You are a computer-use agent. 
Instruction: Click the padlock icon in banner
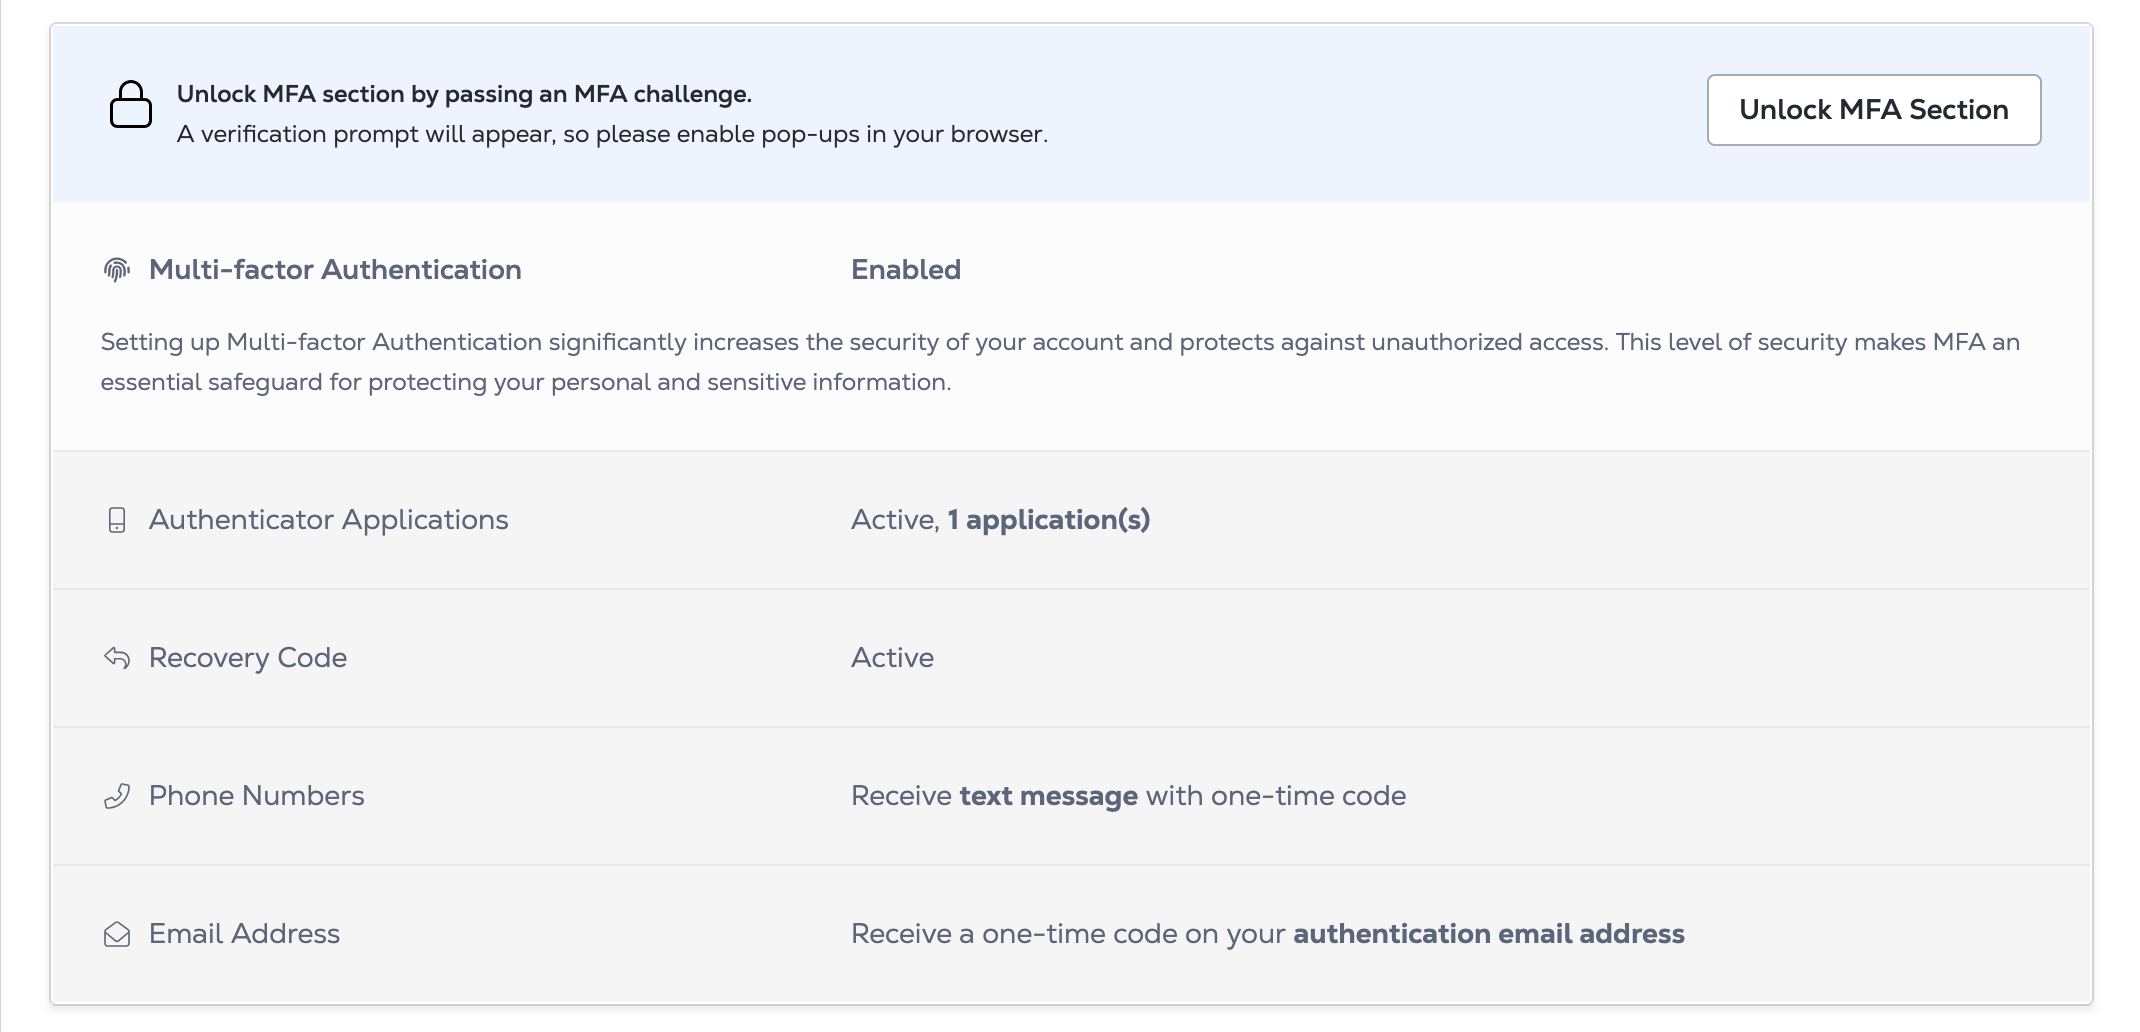coord(131,105)
